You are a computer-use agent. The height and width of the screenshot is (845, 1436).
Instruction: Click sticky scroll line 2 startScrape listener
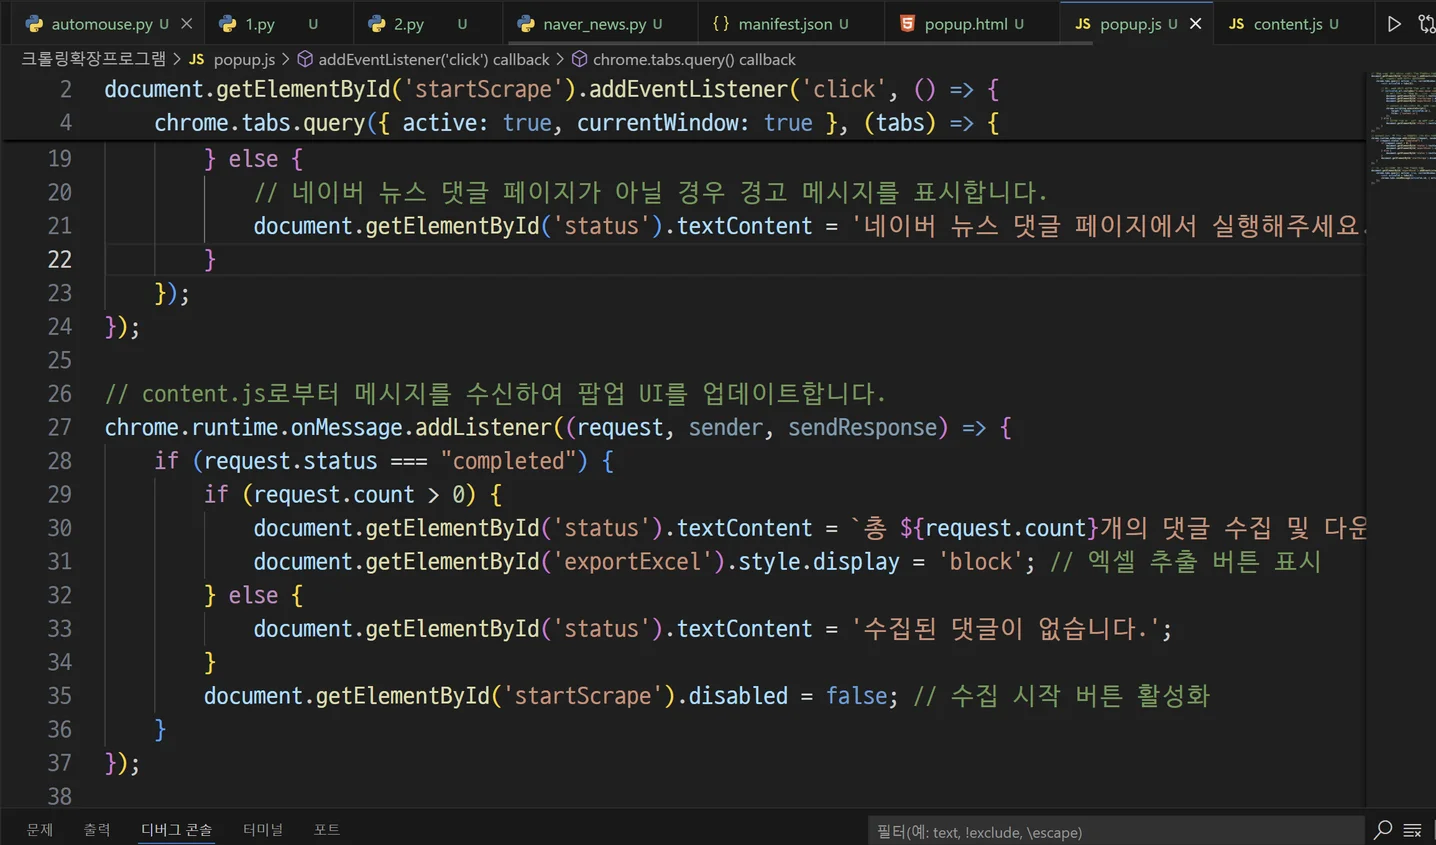point(551,89)
